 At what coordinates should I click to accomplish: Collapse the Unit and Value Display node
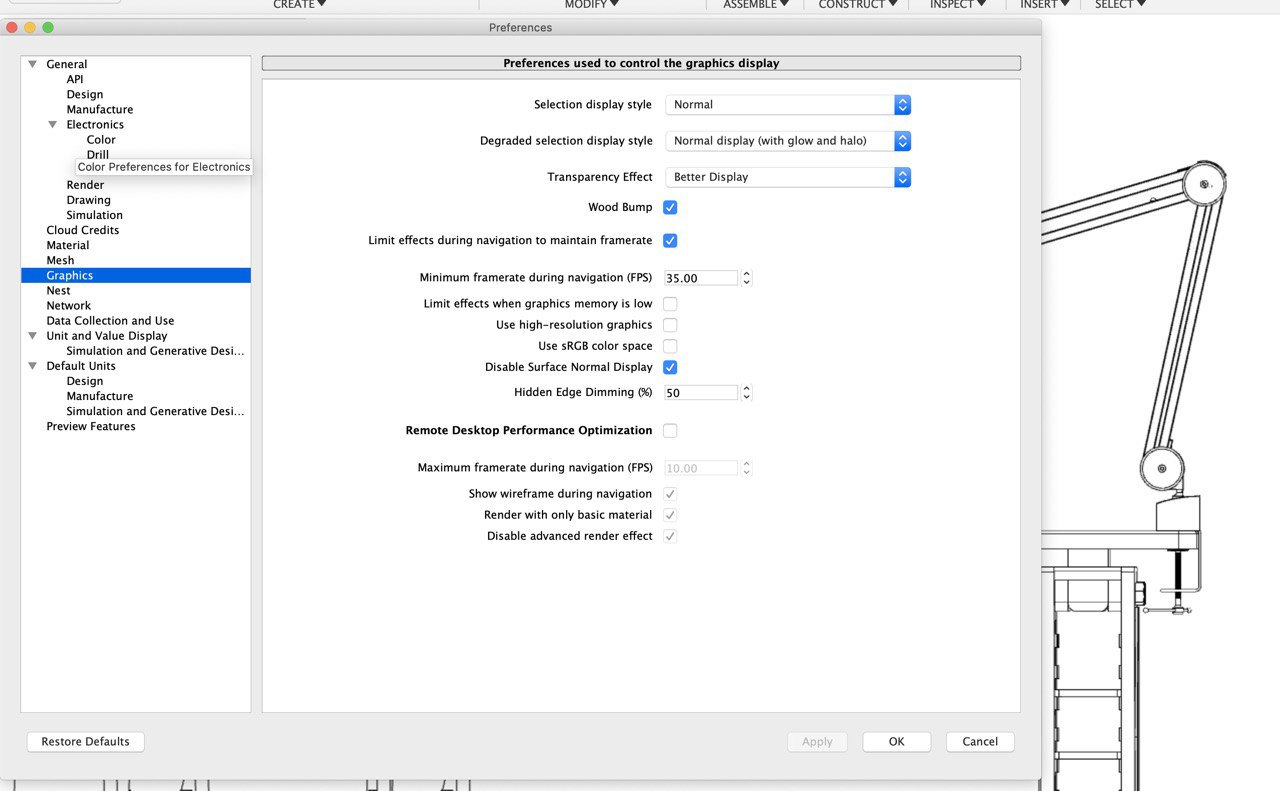[x=33, y=336]
